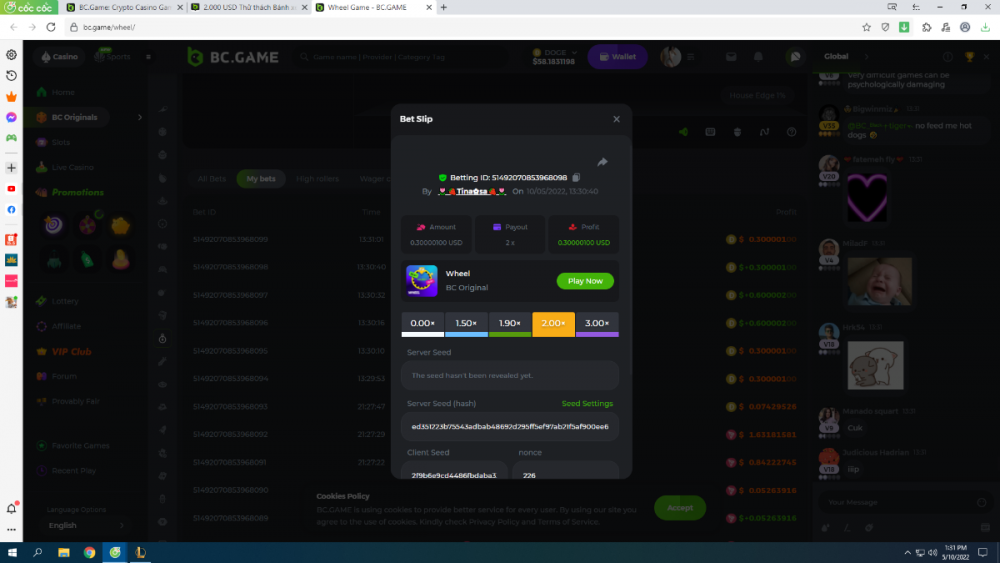
Task: Click the Server Seed hash field
Action: click(510, 427)
